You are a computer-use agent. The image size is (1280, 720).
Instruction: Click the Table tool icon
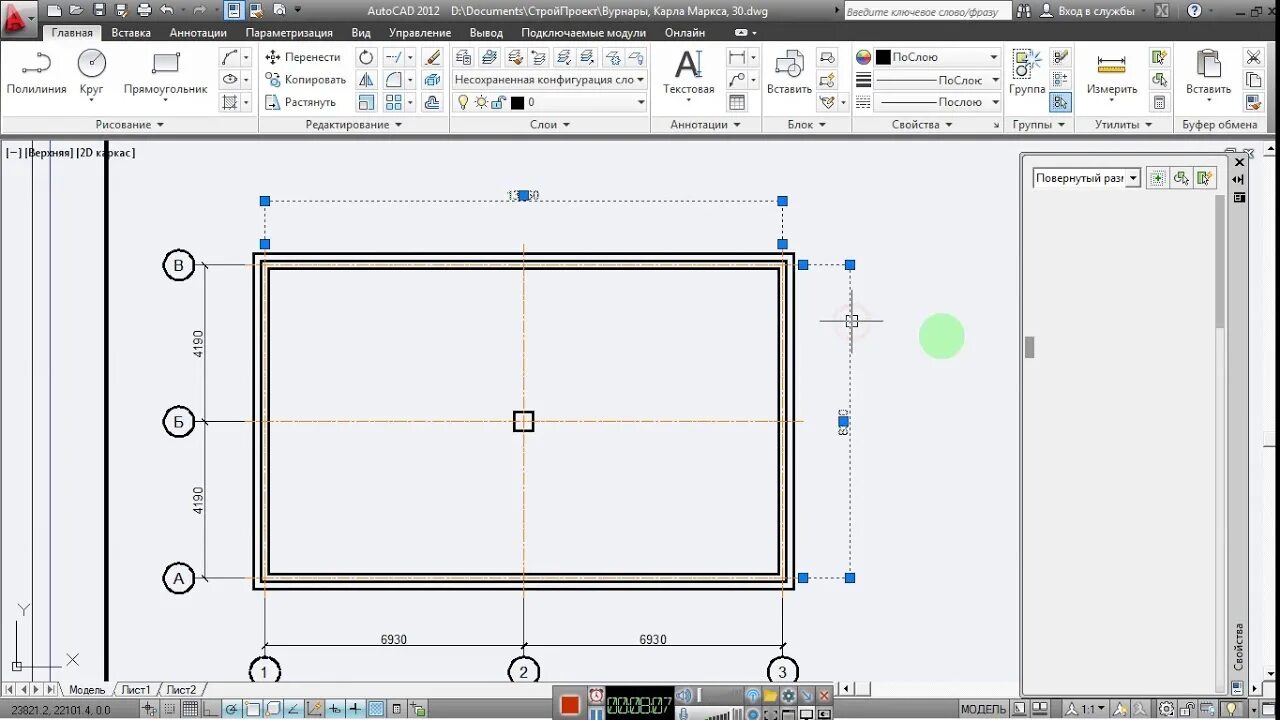pos(737,102)
